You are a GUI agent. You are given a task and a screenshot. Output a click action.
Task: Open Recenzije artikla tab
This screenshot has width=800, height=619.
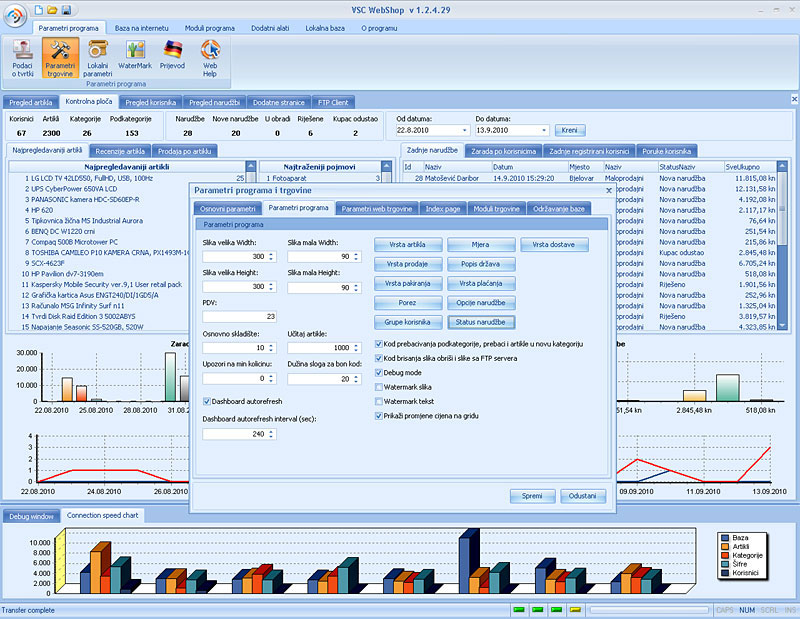point(120,151)
